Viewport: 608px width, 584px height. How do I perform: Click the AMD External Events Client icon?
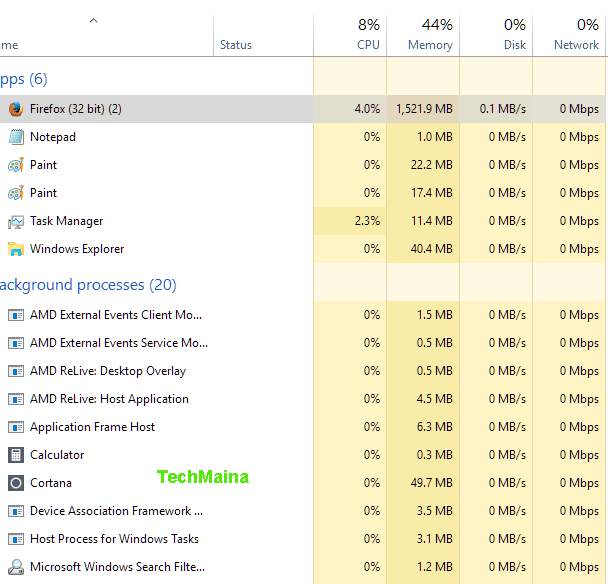(16, 315)
